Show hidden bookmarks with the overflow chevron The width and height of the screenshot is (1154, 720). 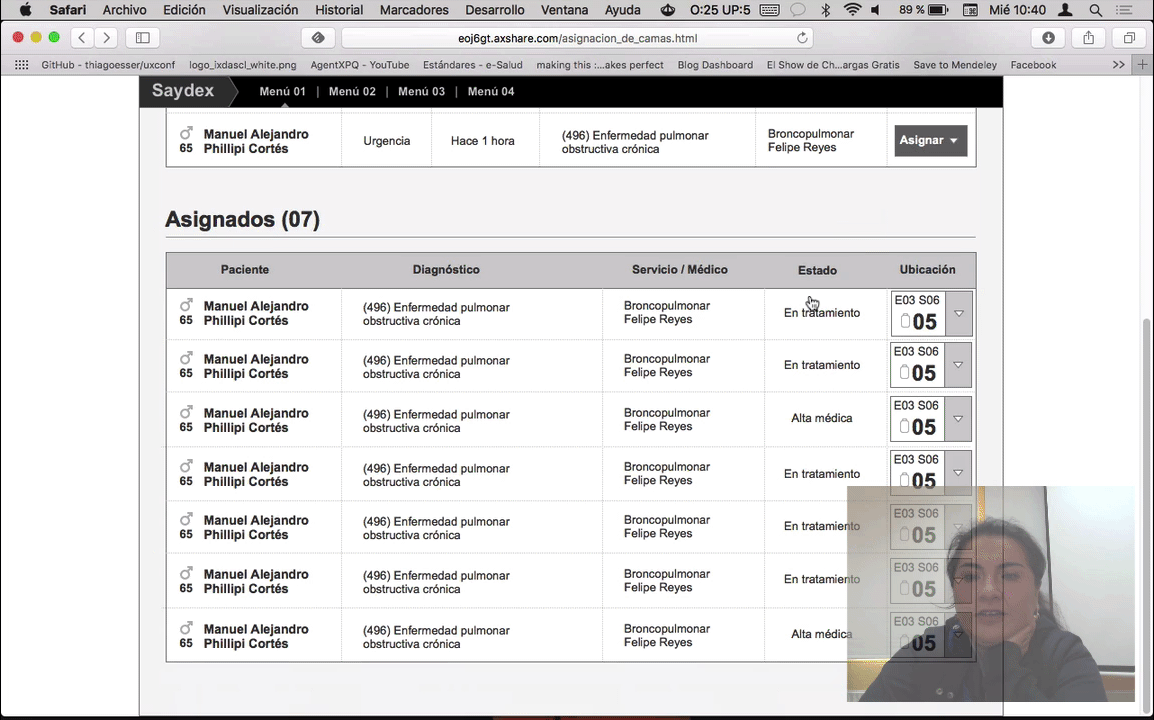coord(1119,65)
